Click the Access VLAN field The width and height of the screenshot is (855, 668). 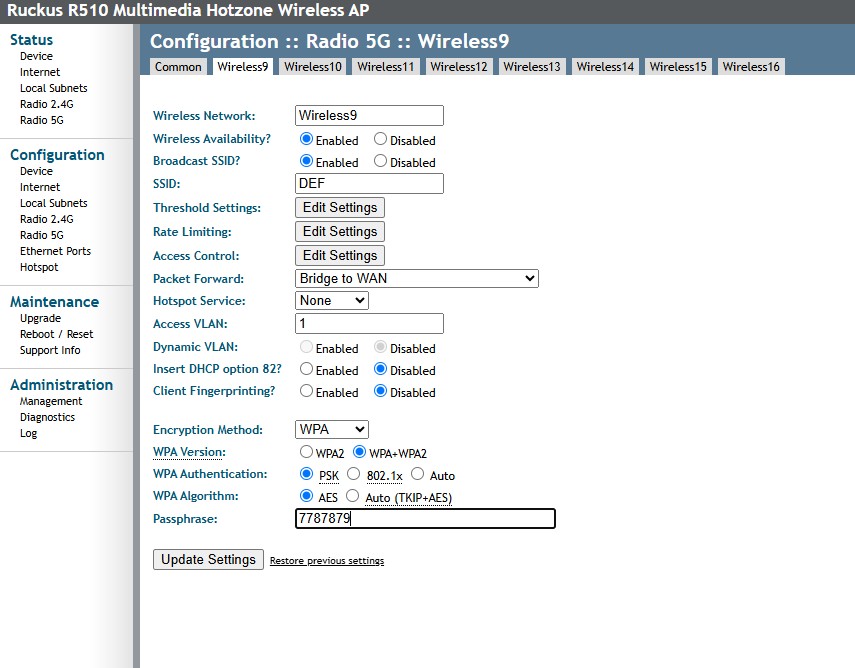coord(369,323)
